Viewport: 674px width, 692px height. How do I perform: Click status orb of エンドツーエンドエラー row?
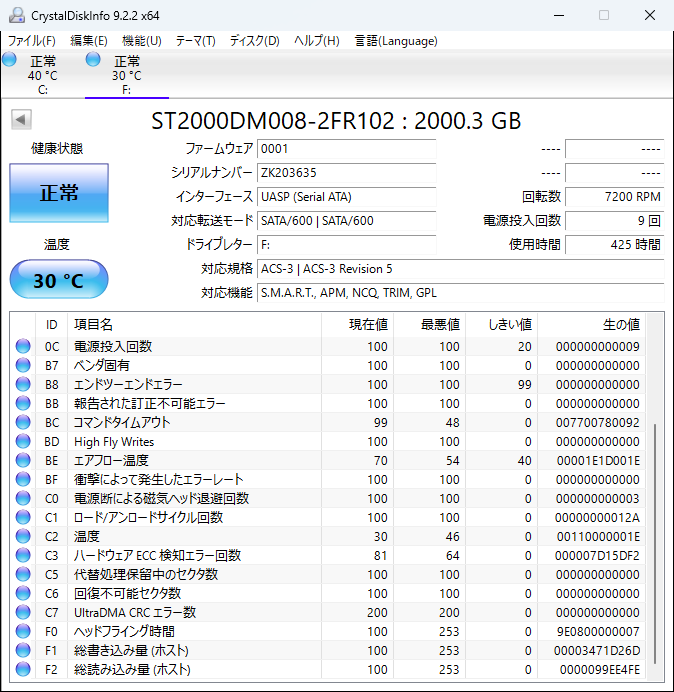tap(23, 384)
